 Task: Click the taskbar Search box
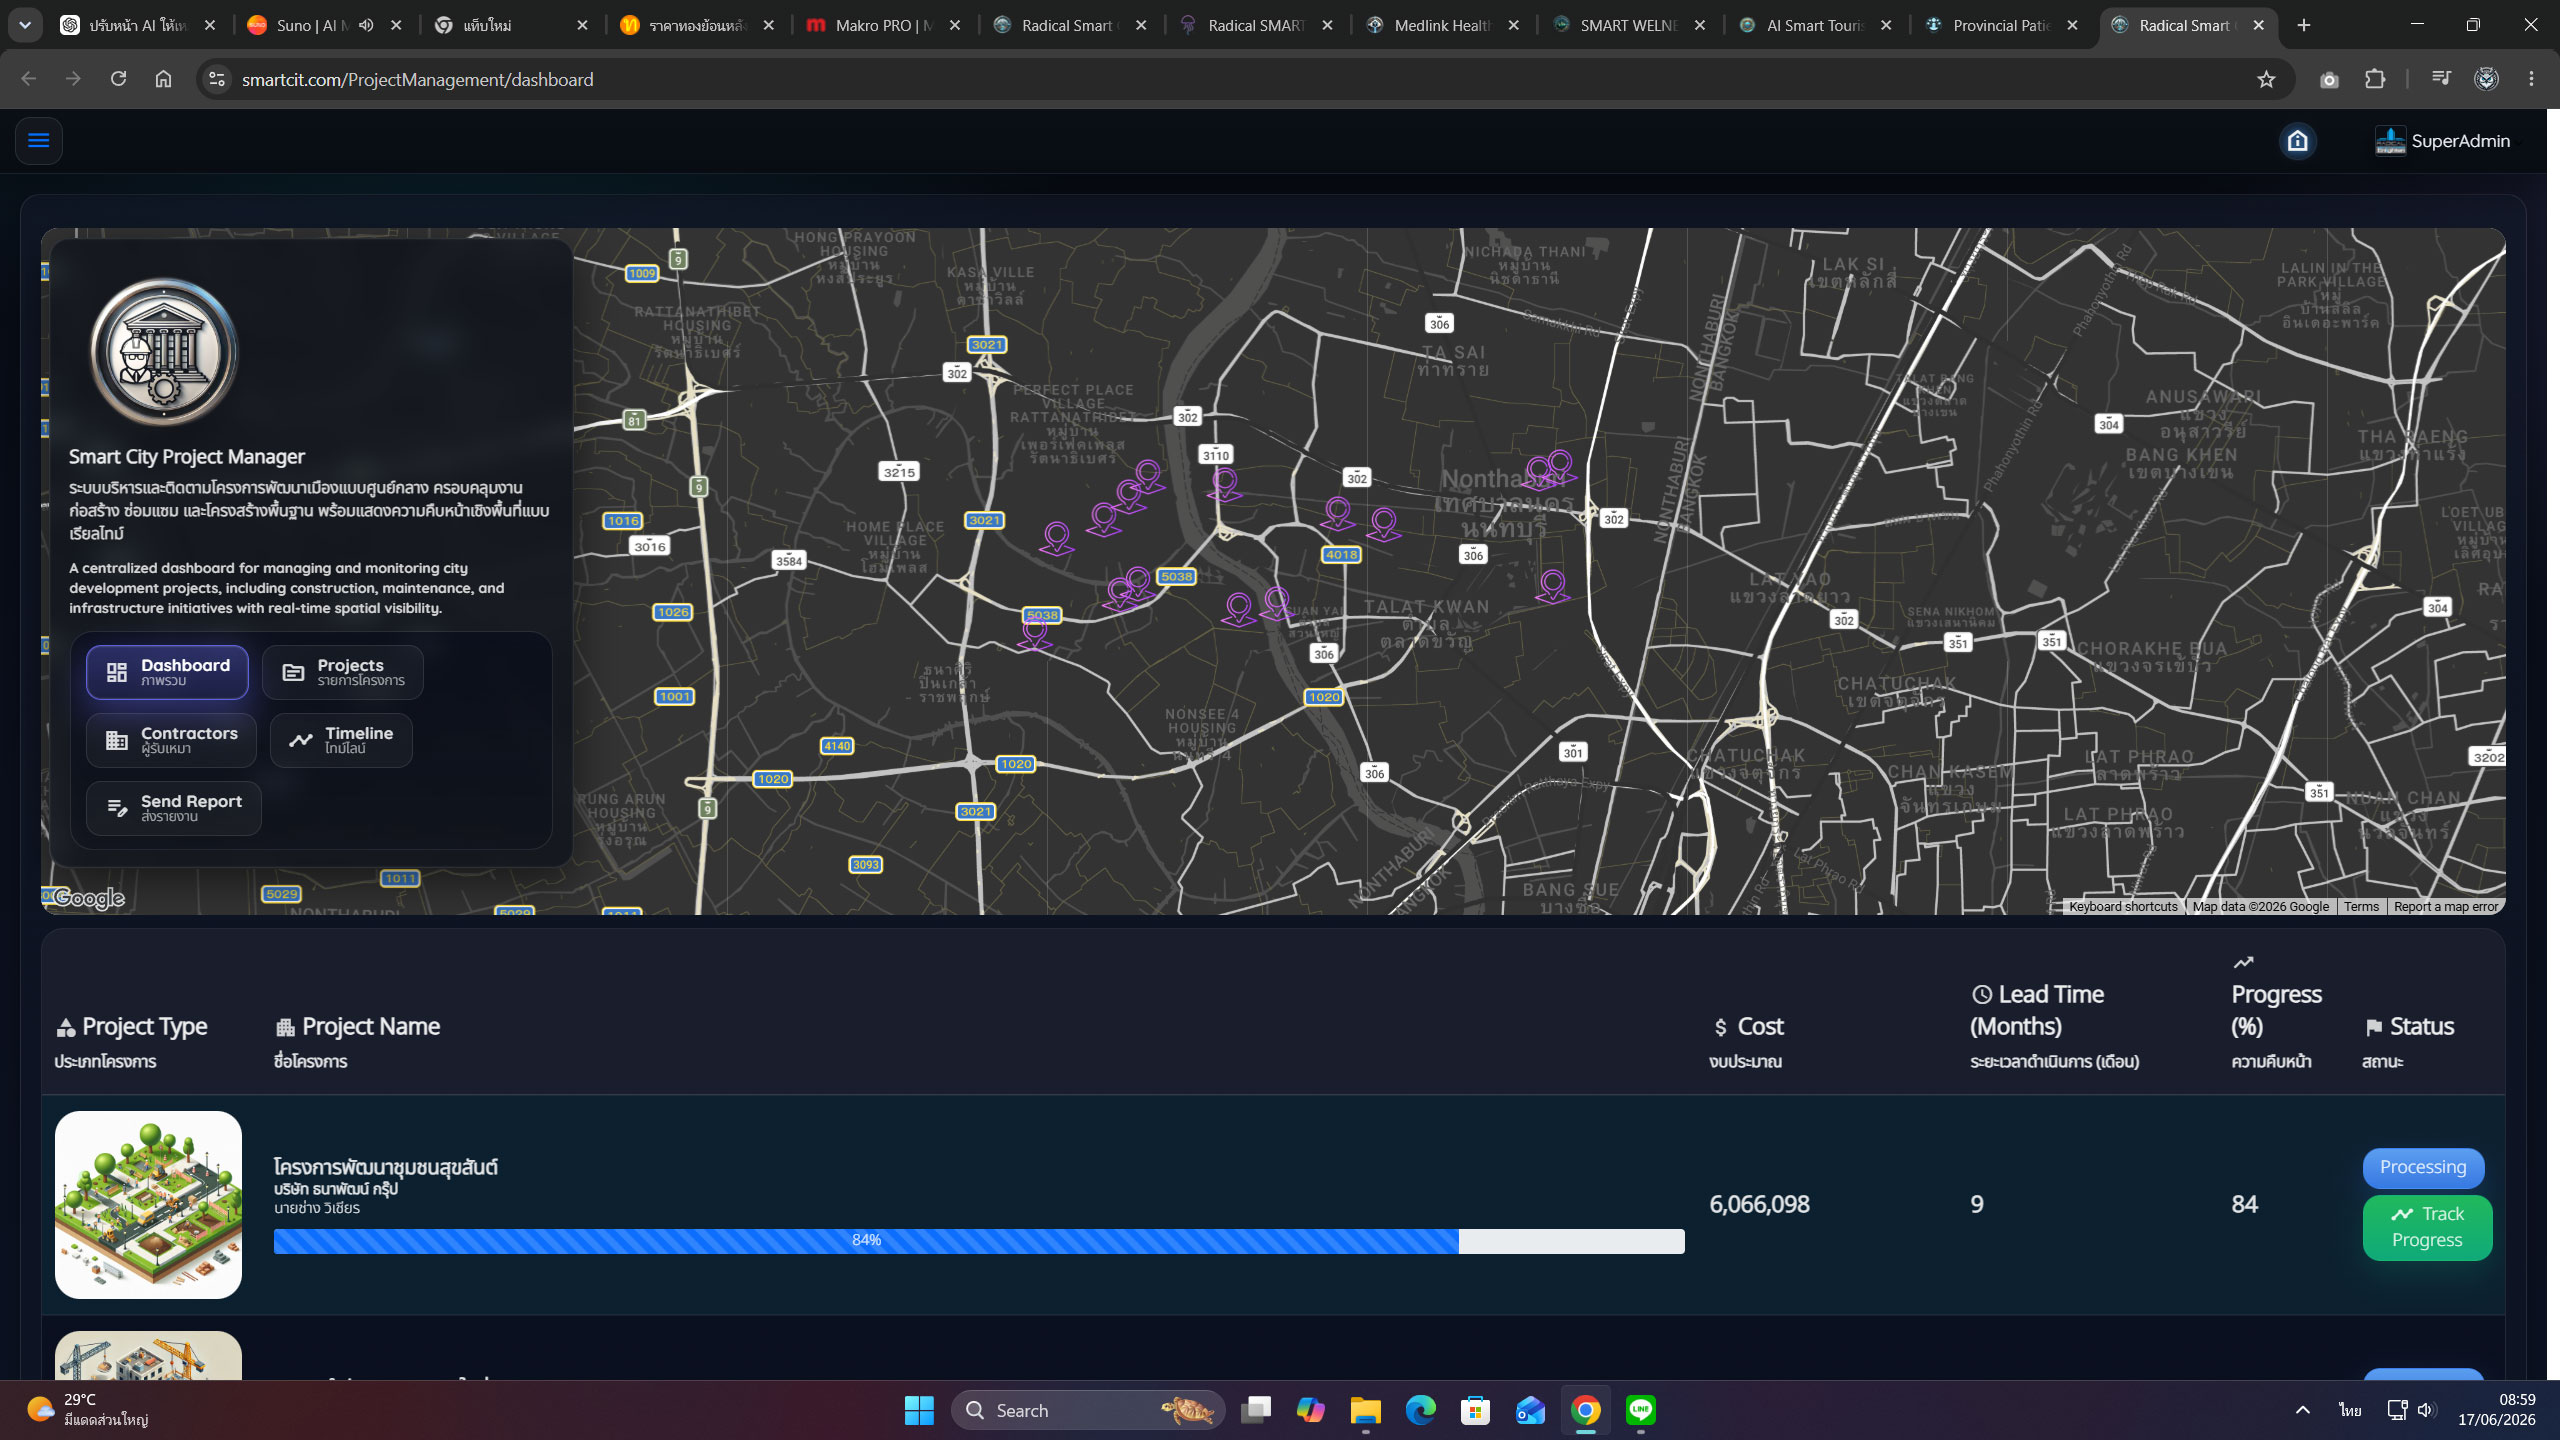(1088, 1410)
